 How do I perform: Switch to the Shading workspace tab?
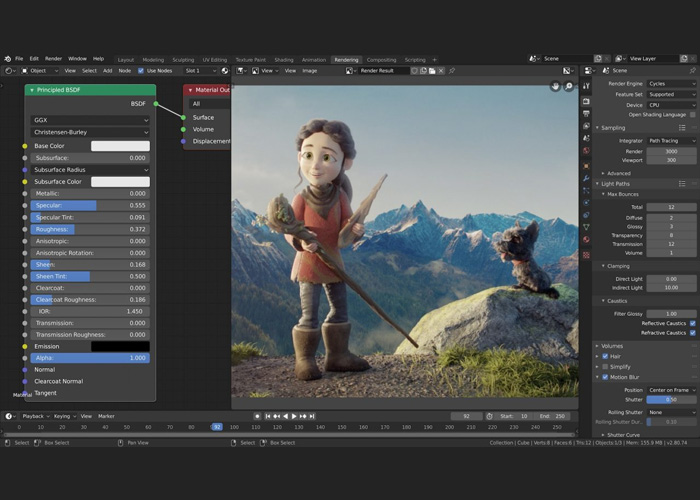[284, 59]
